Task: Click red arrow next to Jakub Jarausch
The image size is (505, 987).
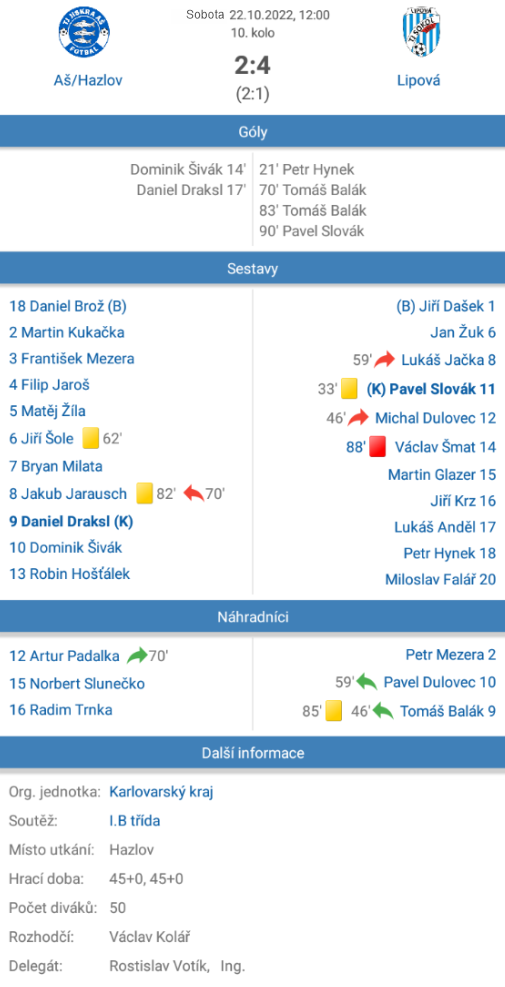Action: click(x=193, y=494)
